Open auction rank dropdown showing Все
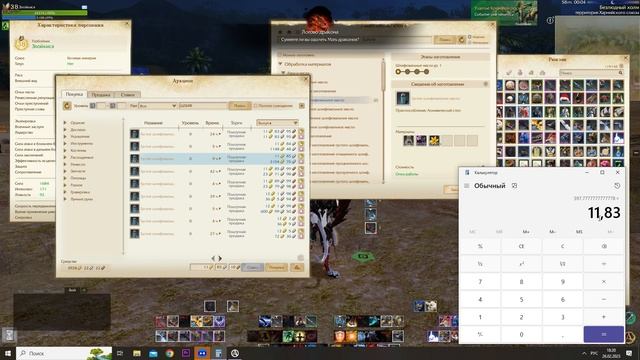 point(158,106)
